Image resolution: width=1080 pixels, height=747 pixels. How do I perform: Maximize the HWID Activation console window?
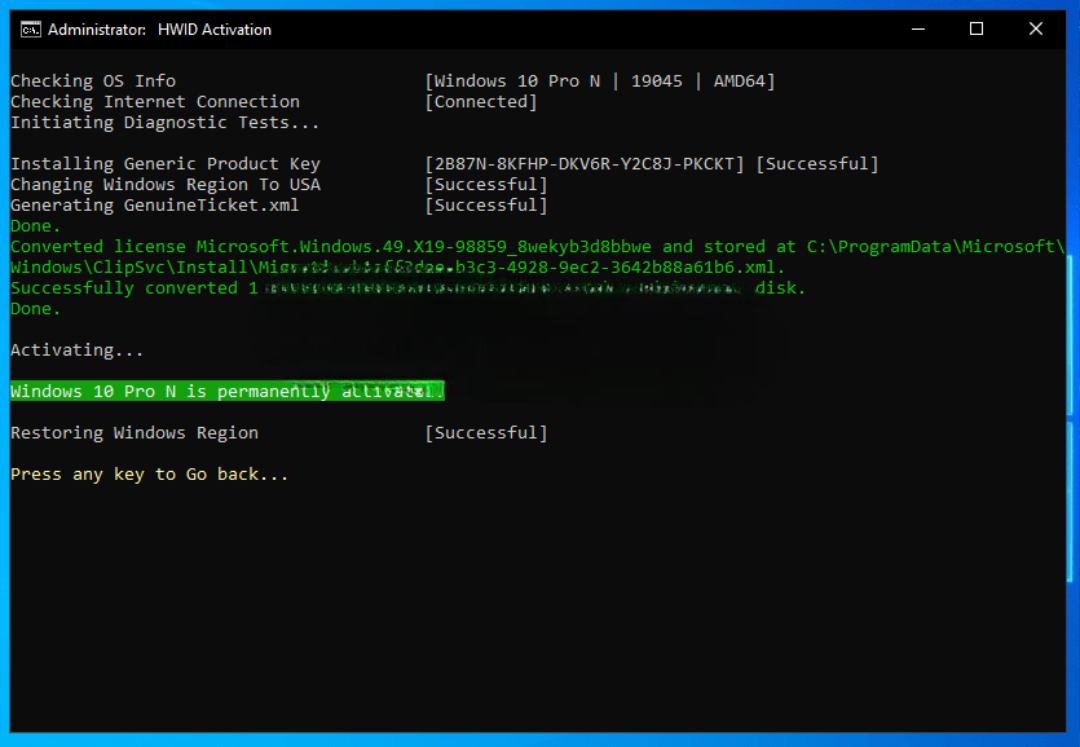[x=976, y=29]
